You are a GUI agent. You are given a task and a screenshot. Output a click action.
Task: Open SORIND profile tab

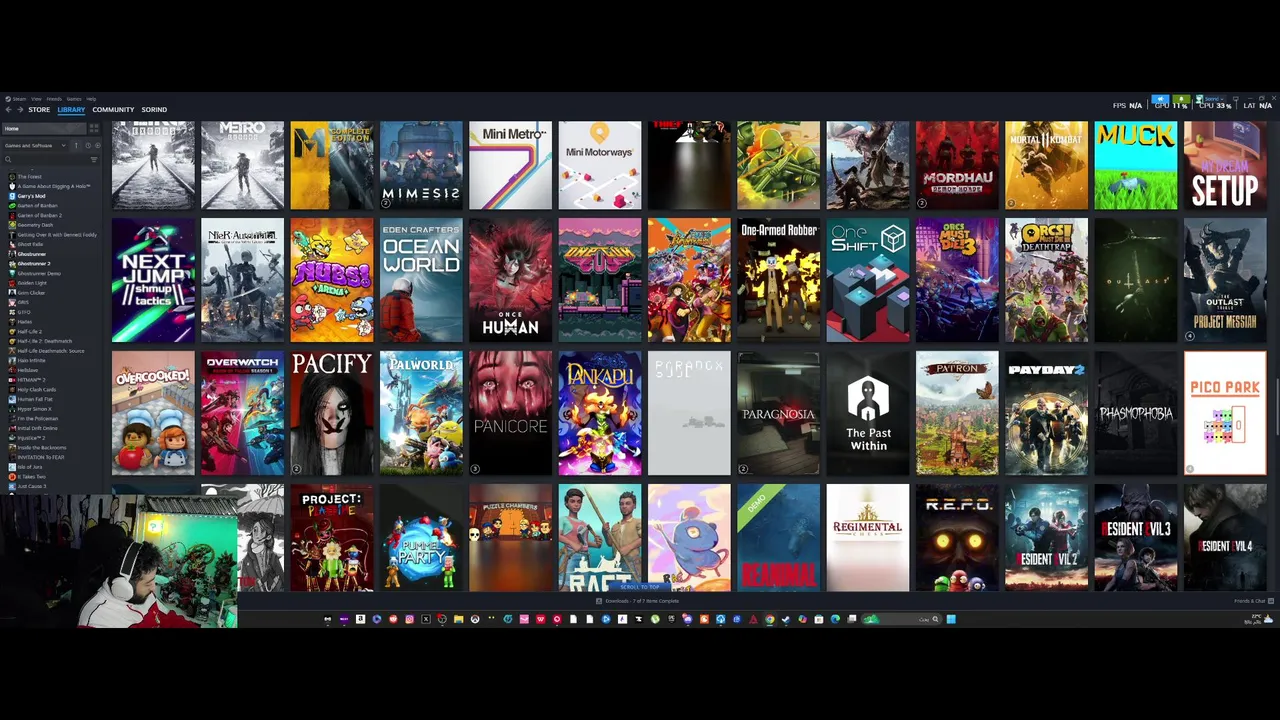(x=154, y=110)
